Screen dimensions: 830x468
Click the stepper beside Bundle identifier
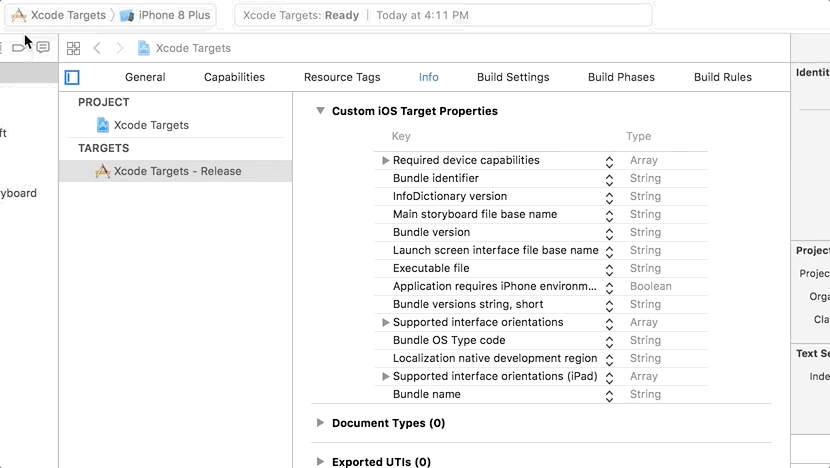609,179
